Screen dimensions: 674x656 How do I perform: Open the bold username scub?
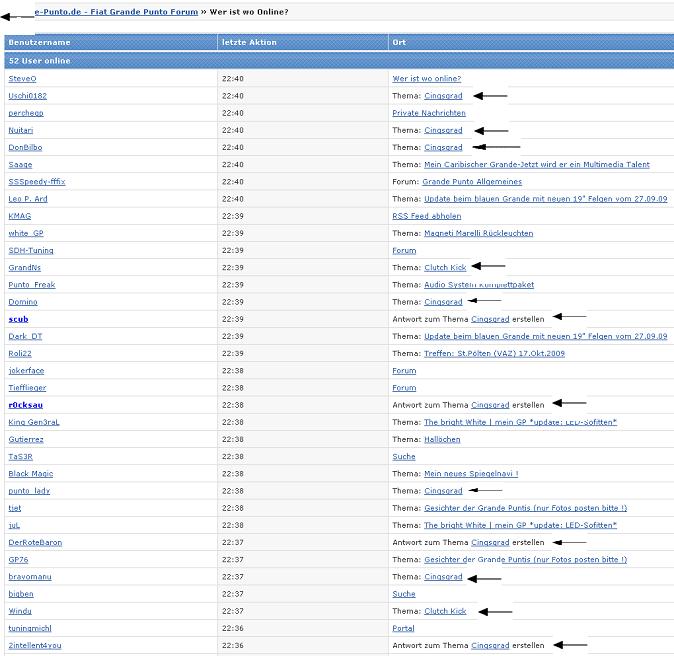(x=18, y=319)
